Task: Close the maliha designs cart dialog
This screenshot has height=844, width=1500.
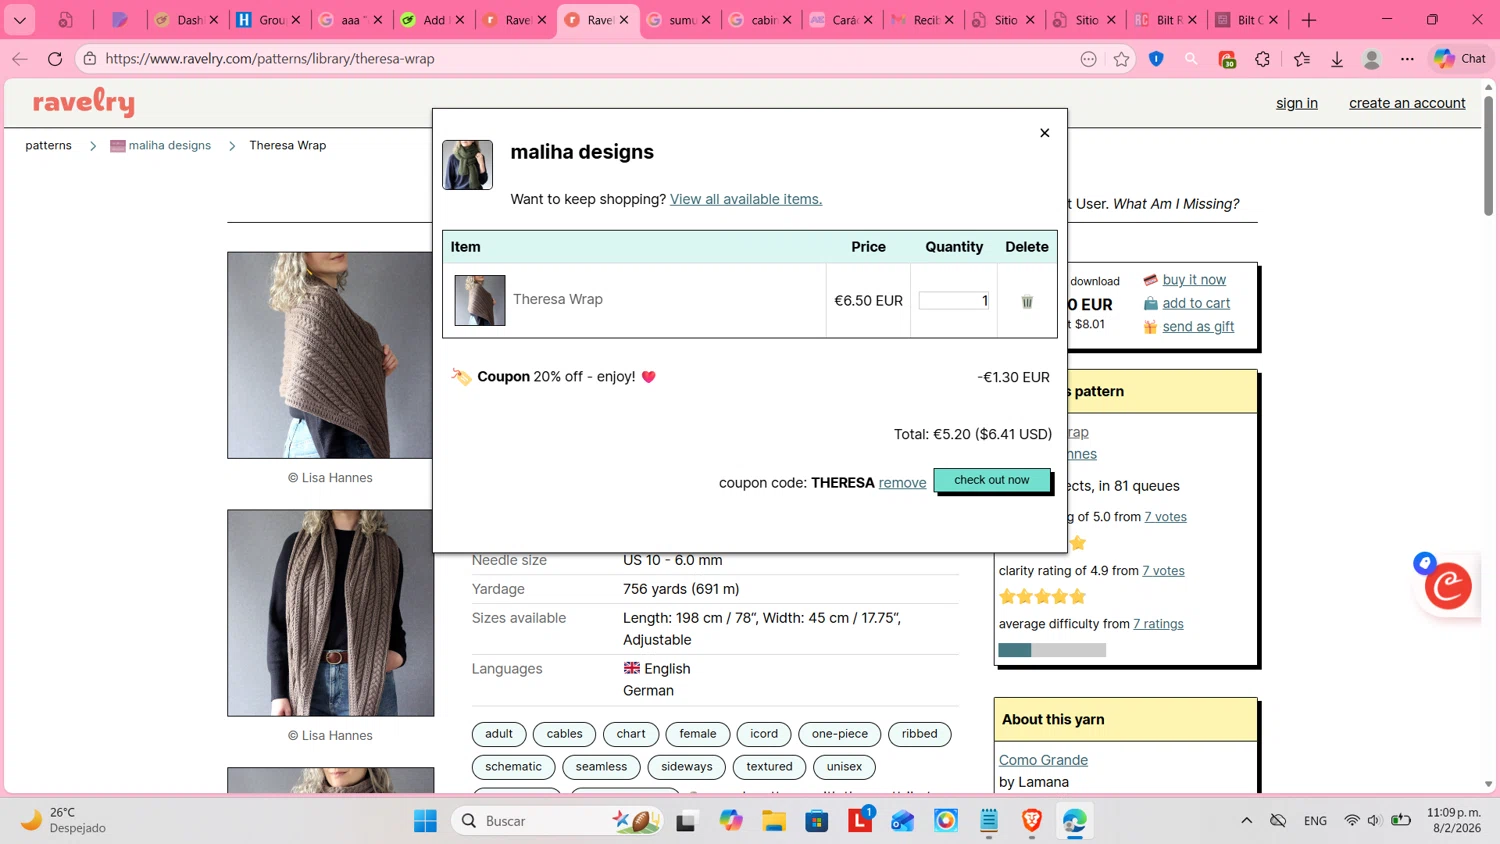Action: [x=1044, y=133]
